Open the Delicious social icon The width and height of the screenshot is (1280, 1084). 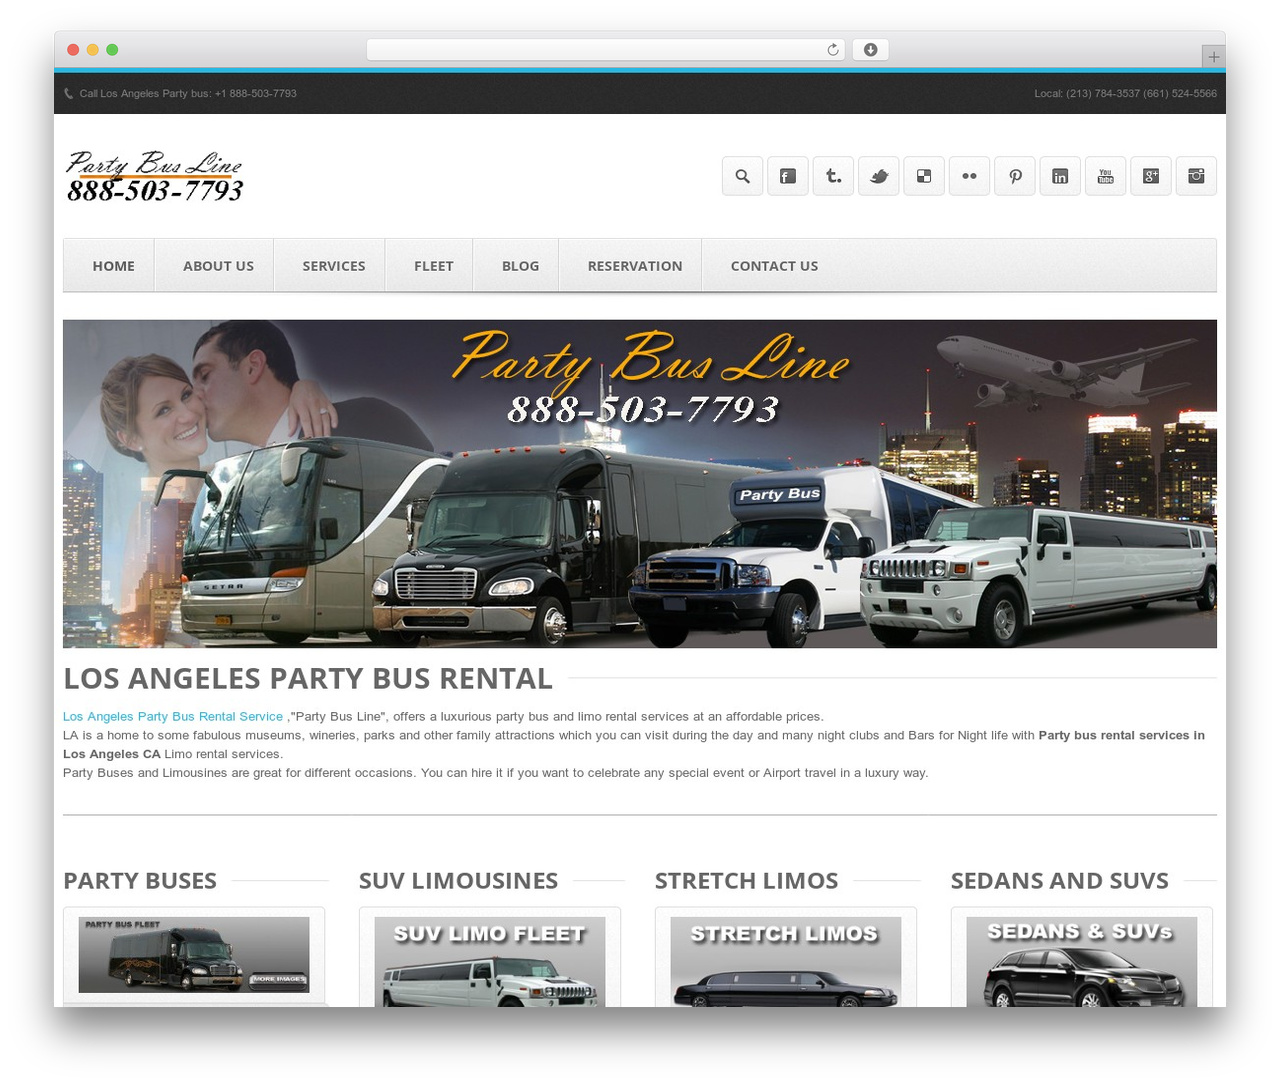click(x=924, y=176)
